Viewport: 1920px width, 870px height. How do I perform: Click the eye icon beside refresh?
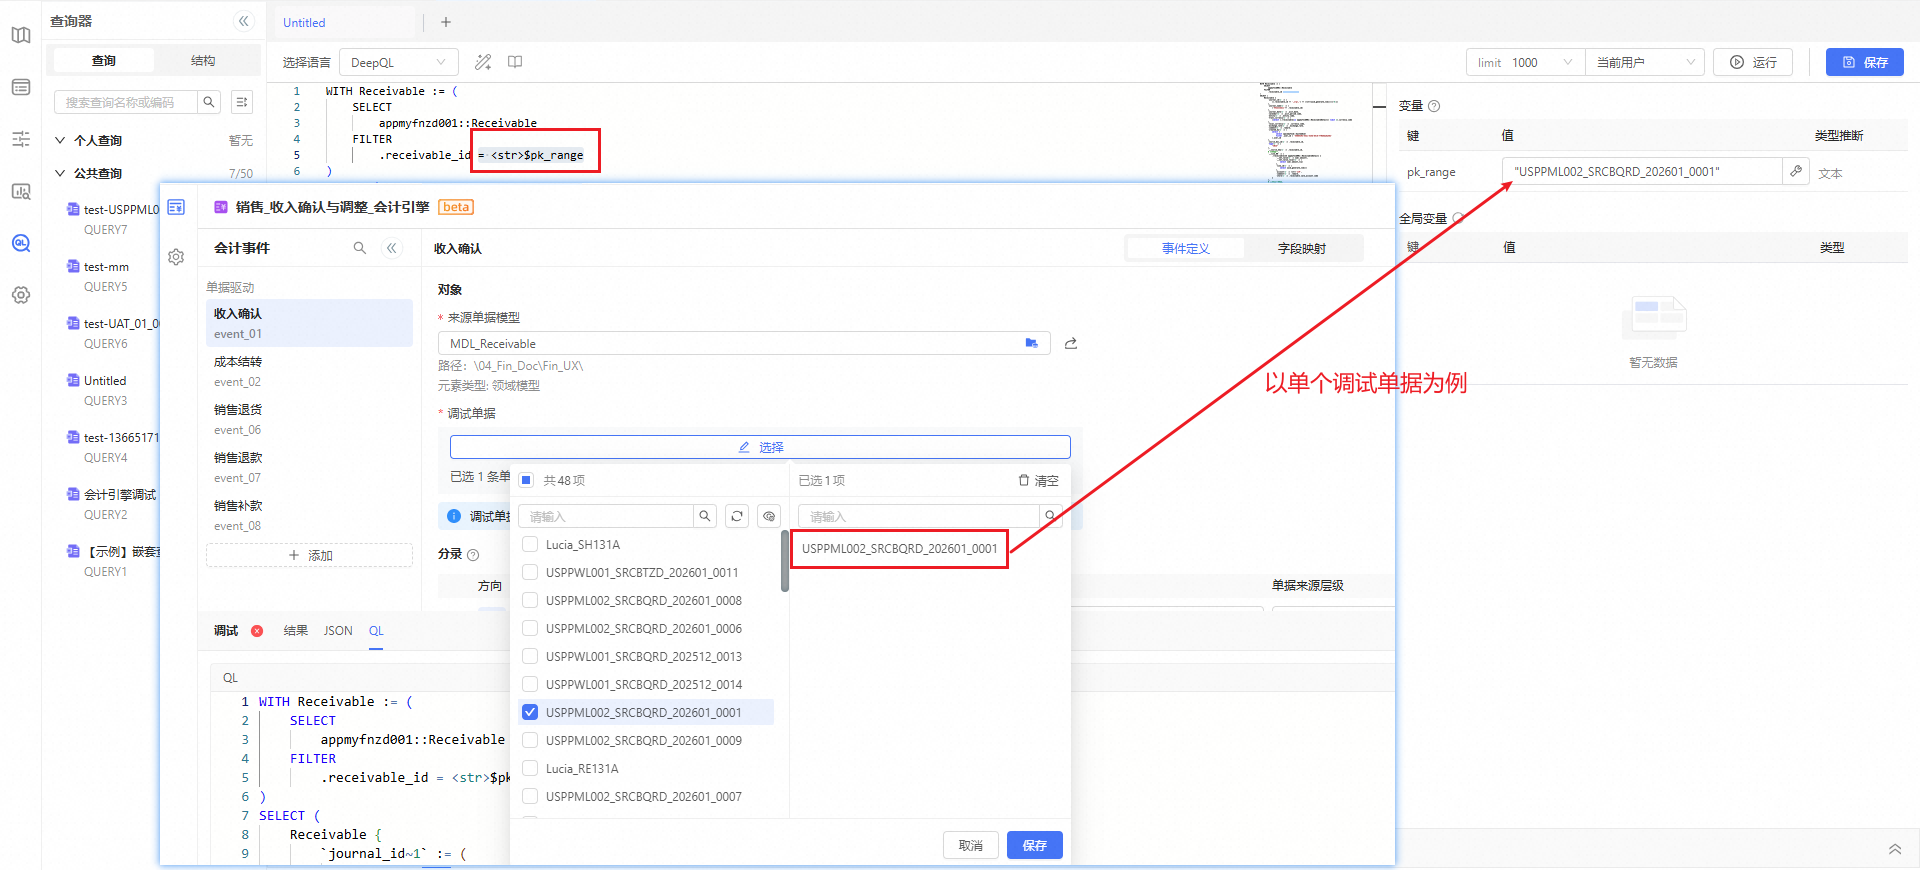click(769, 516)
